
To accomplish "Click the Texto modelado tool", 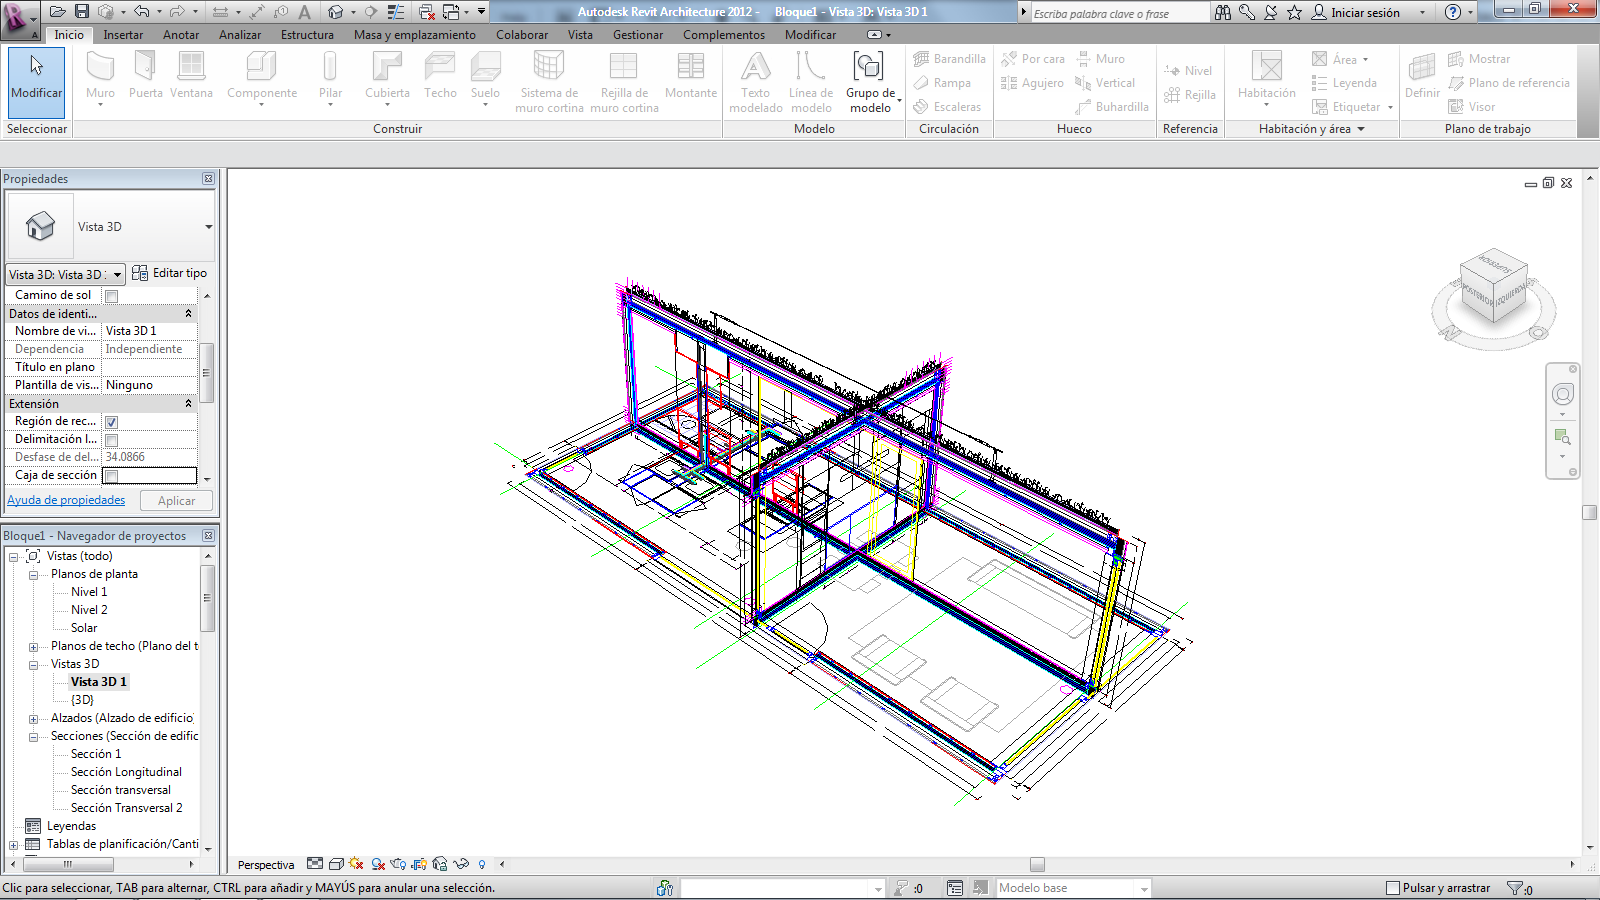I will (755, 80).
